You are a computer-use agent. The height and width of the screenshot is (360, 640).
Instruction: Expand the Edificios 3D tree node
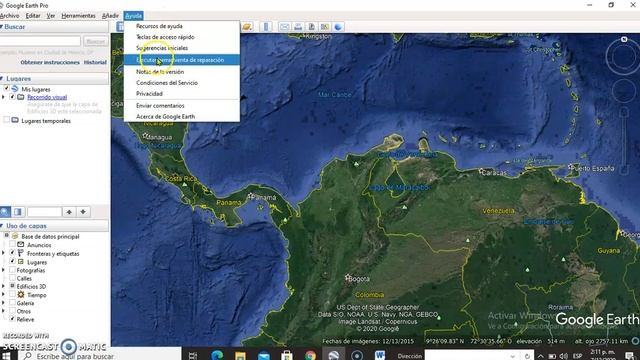coord(4,286)
